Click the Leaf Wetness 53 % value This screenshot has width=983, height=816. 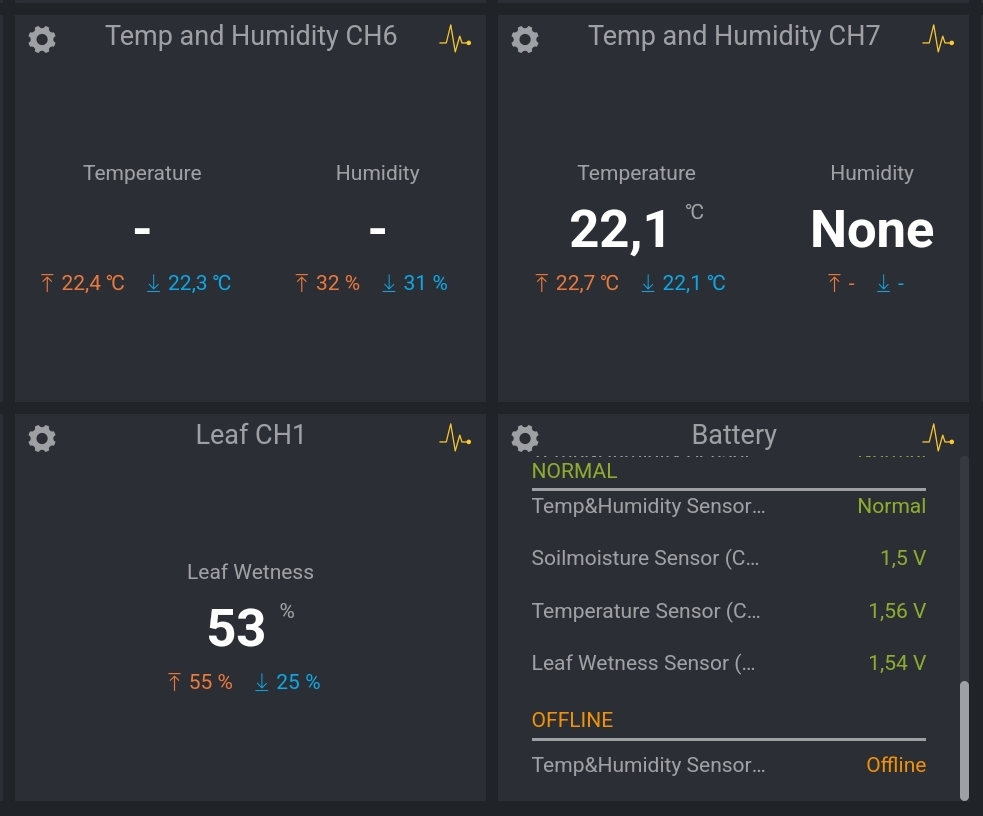coord(237,629)
